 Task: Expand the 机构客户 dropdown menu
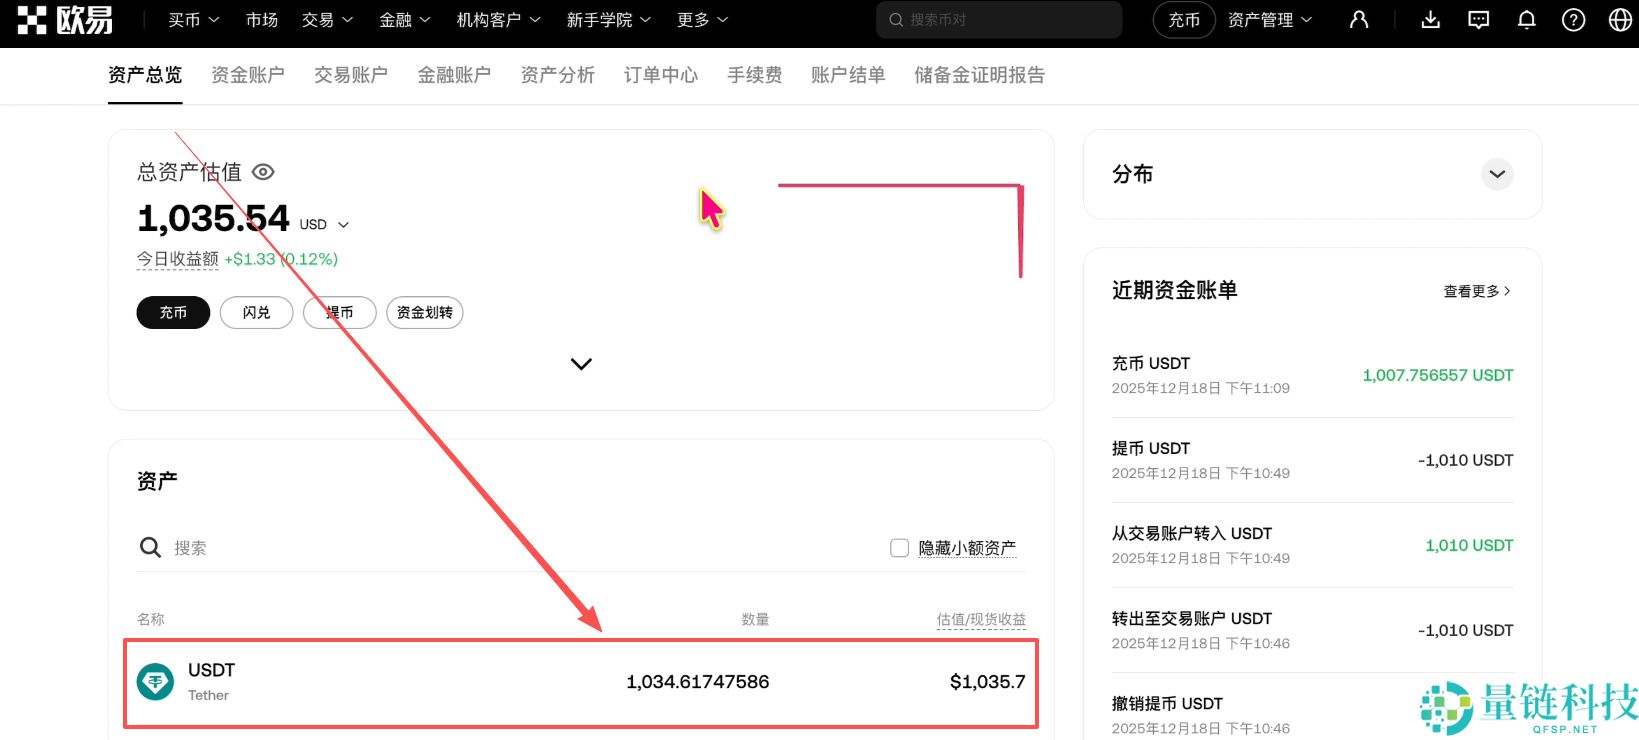(498, 20)
